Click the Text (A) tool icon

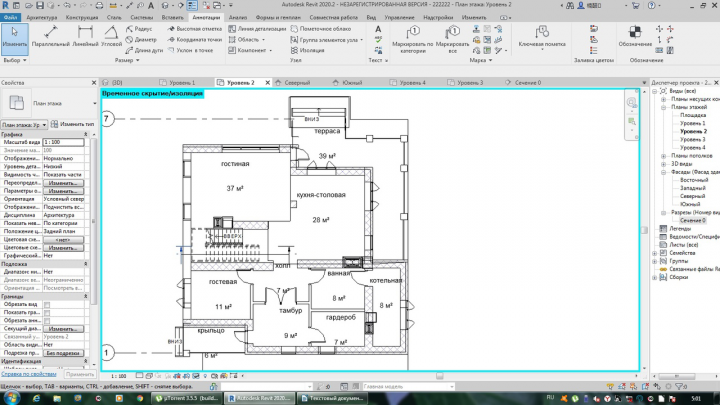(378, 29)
